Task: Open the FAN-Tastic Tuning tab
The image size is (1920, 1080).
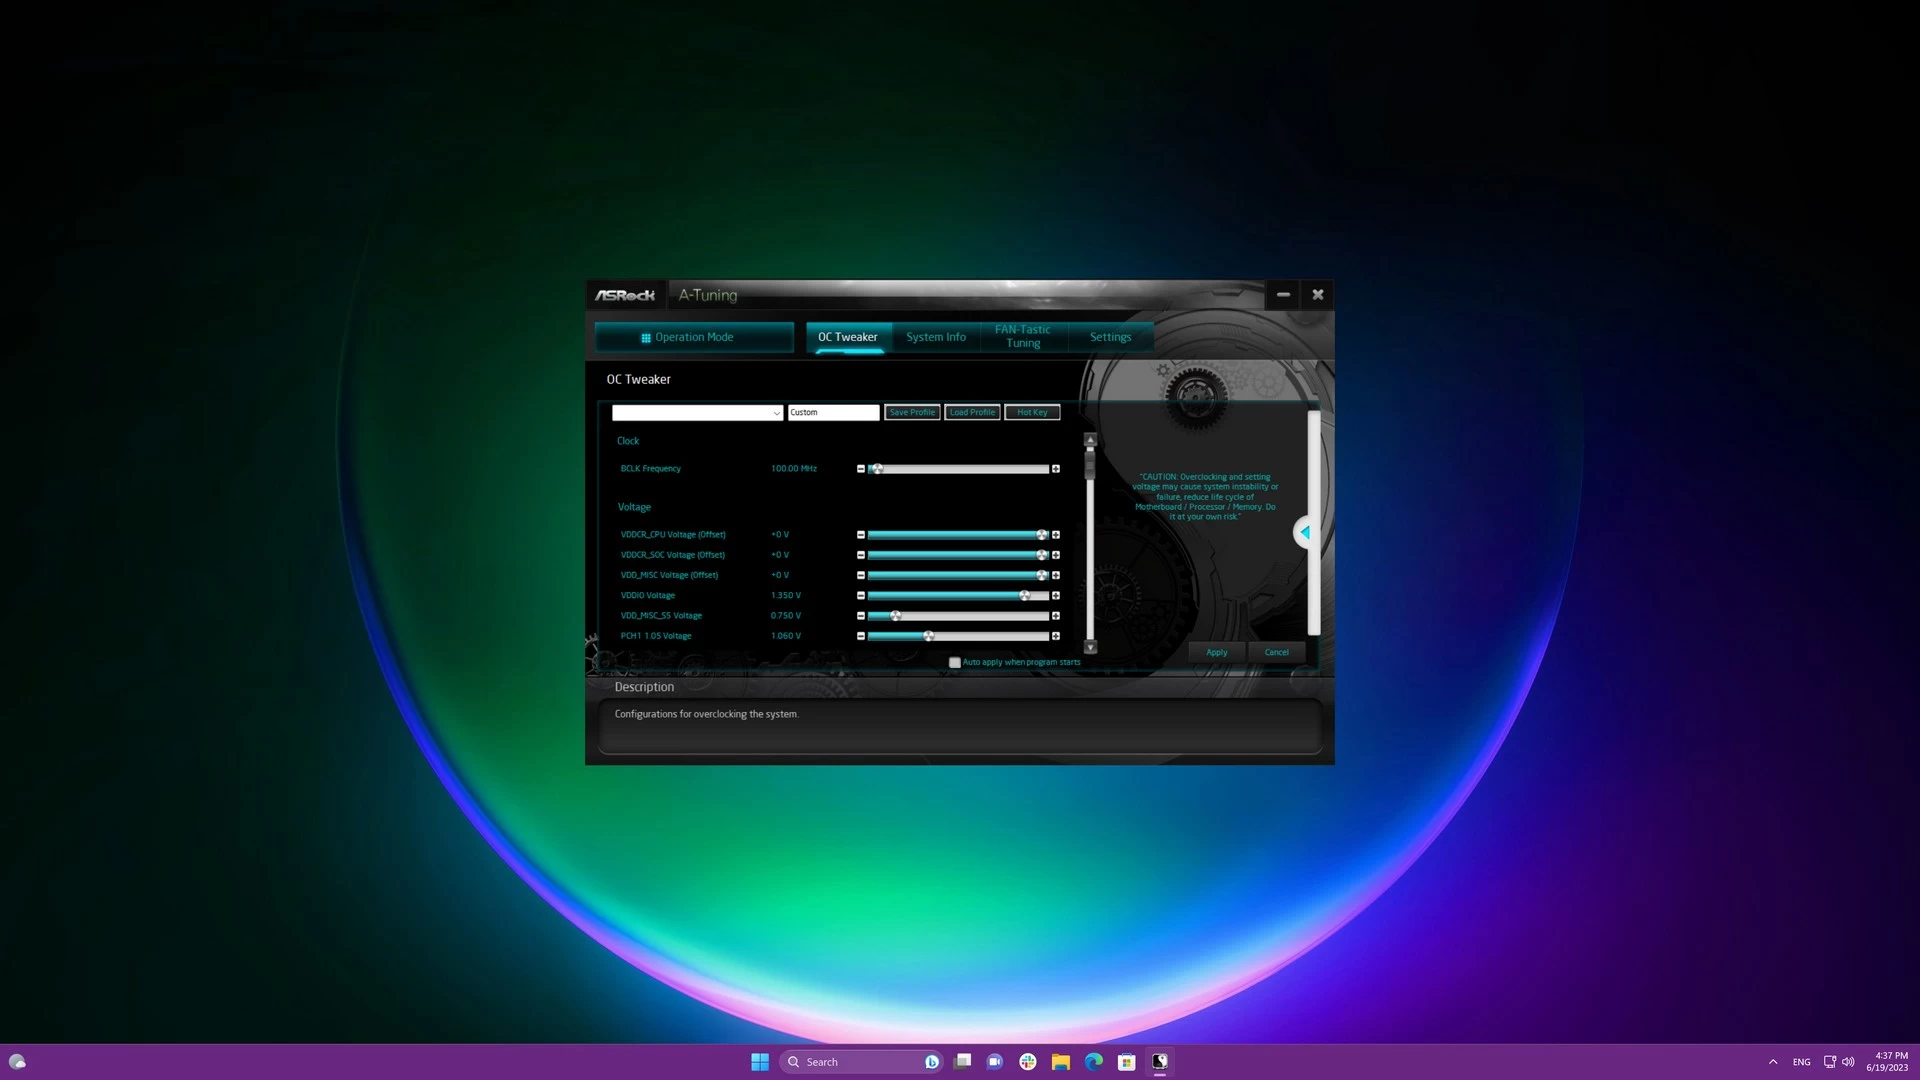Action: (x=1022, y=336)
